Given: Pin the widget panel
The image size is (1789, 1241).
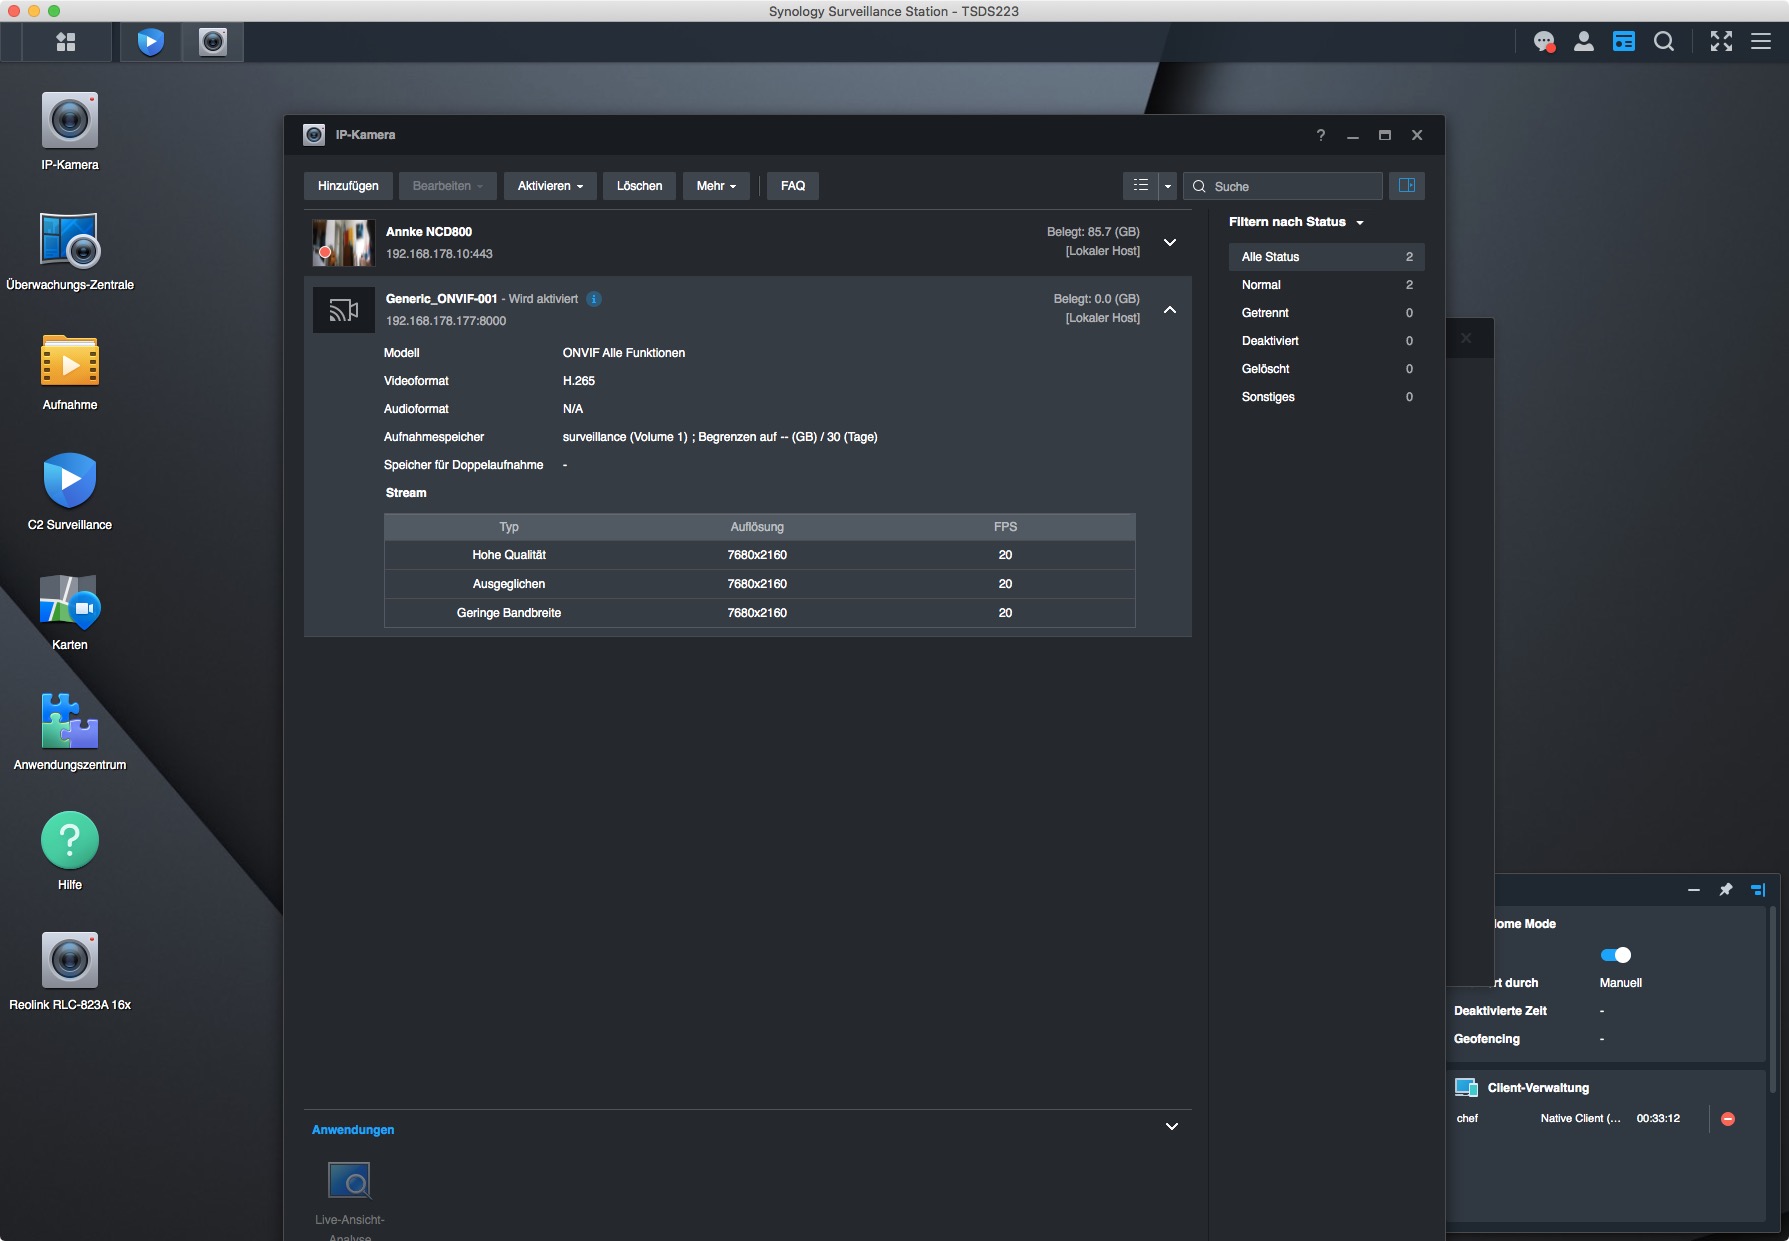Looking at the screenshot, I should coord(1726,890).
